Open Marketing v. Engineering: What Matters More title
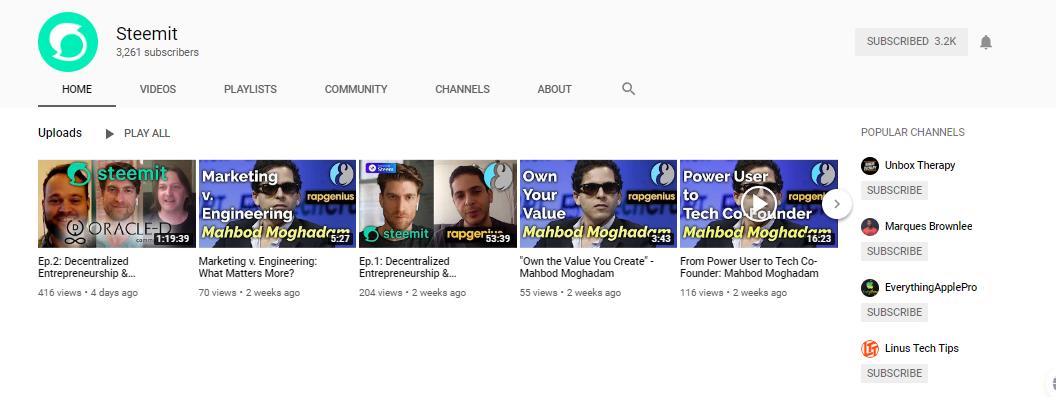The image size is (1056, 397). click(258, 267)
